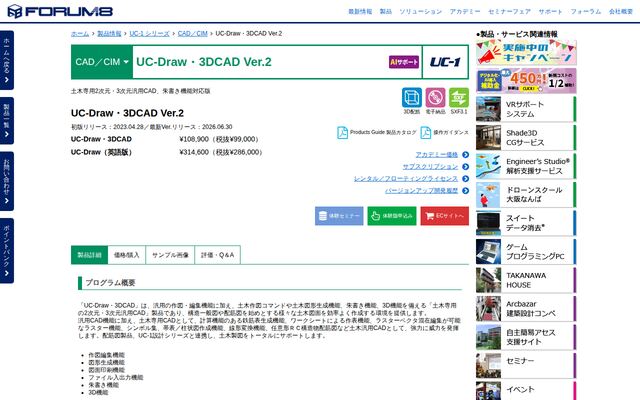Viewport: 640px width, 400px height.
Task: Open アカデミー in the top navigation
Action: tap(465, 11)
